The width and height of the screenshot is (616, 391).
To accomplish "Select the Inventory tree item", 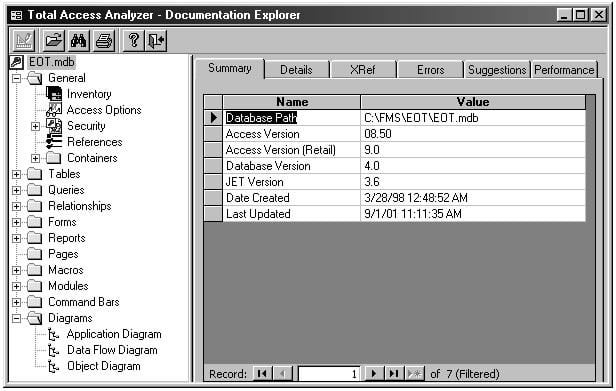I will pos(89,94).
